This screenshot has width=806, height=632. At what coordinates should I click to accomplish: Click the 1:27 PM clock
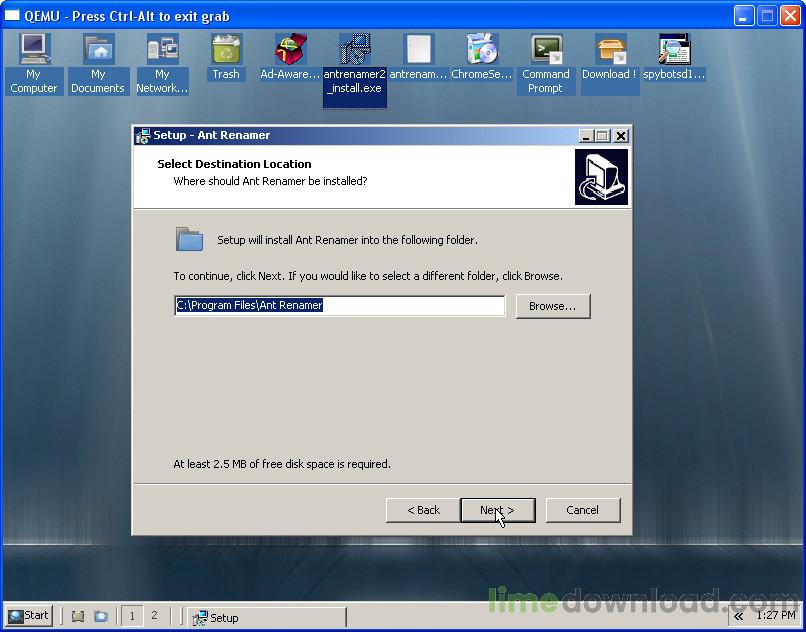776,616
